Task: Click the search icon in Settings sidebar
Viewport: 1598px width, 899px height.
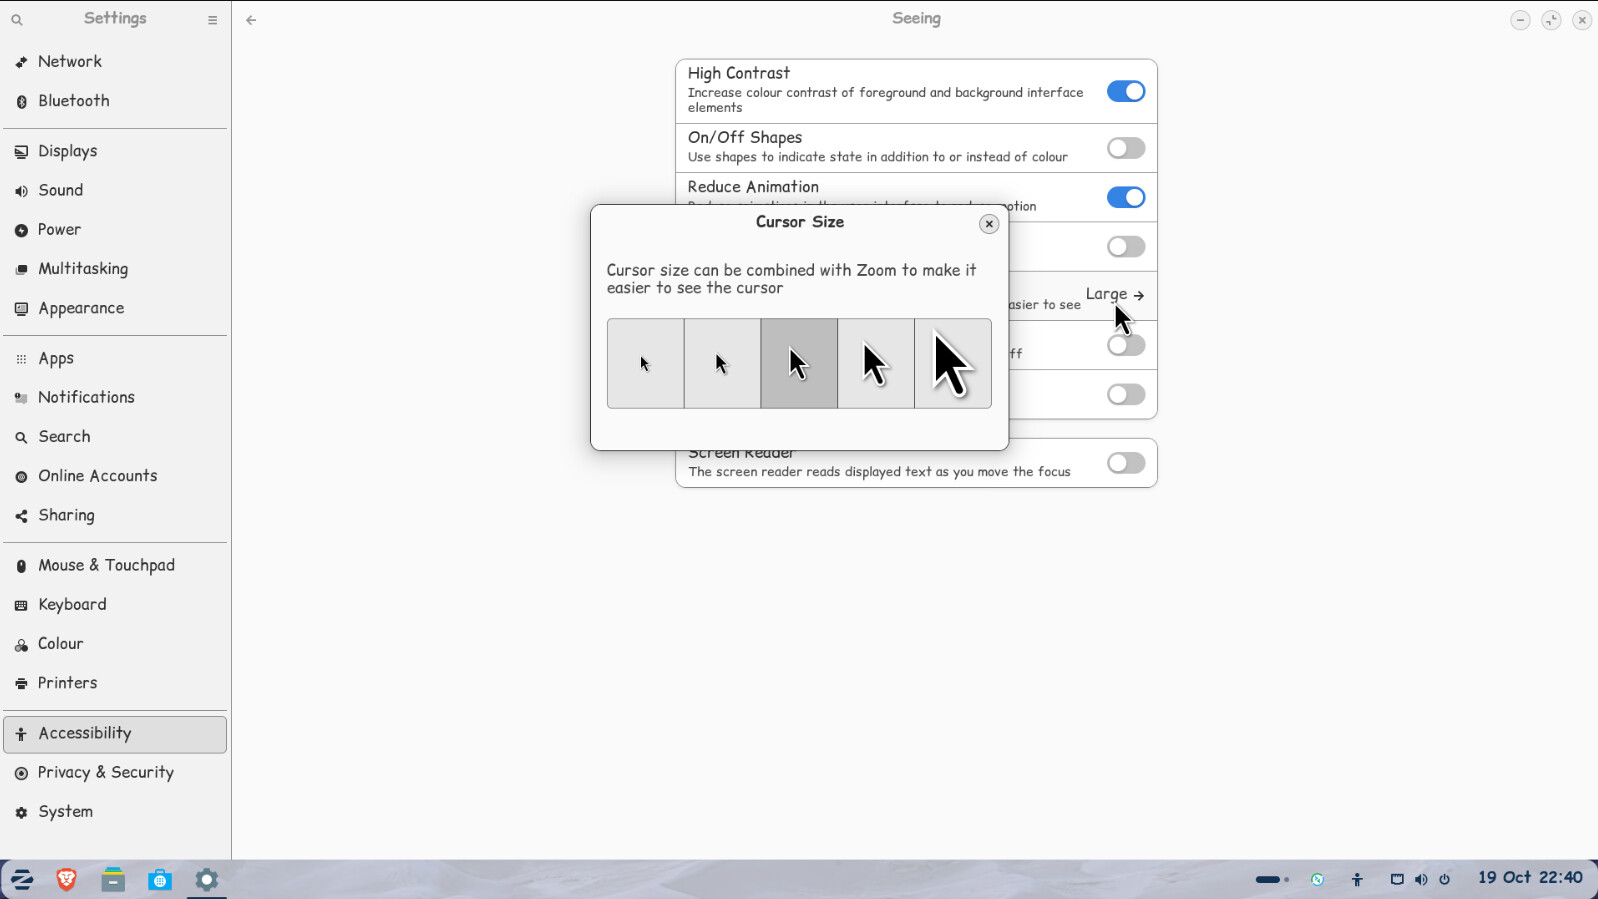Action: [x=17, y=20]
